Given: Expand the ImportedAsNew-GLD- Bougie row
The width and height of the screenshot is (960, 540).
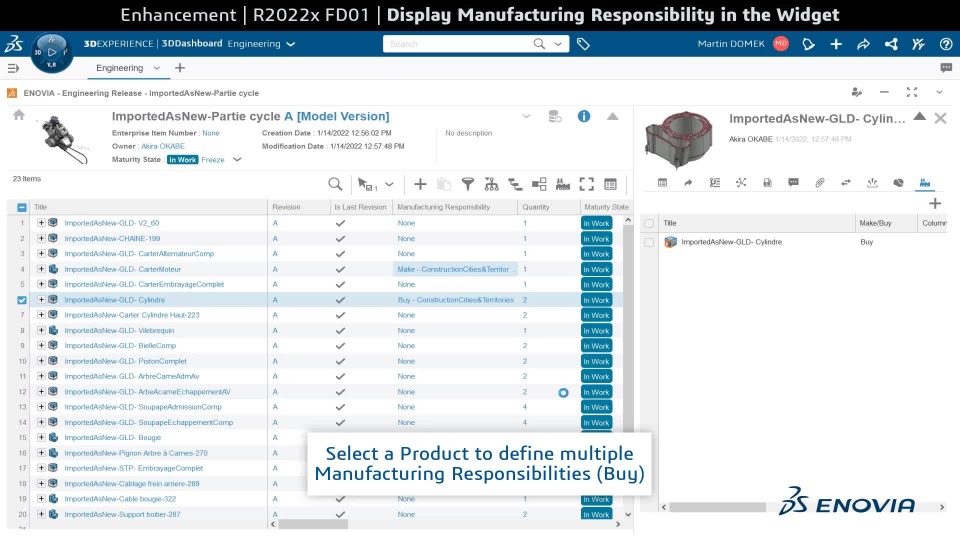Looking at the screenshot, I should click(41, 437).
